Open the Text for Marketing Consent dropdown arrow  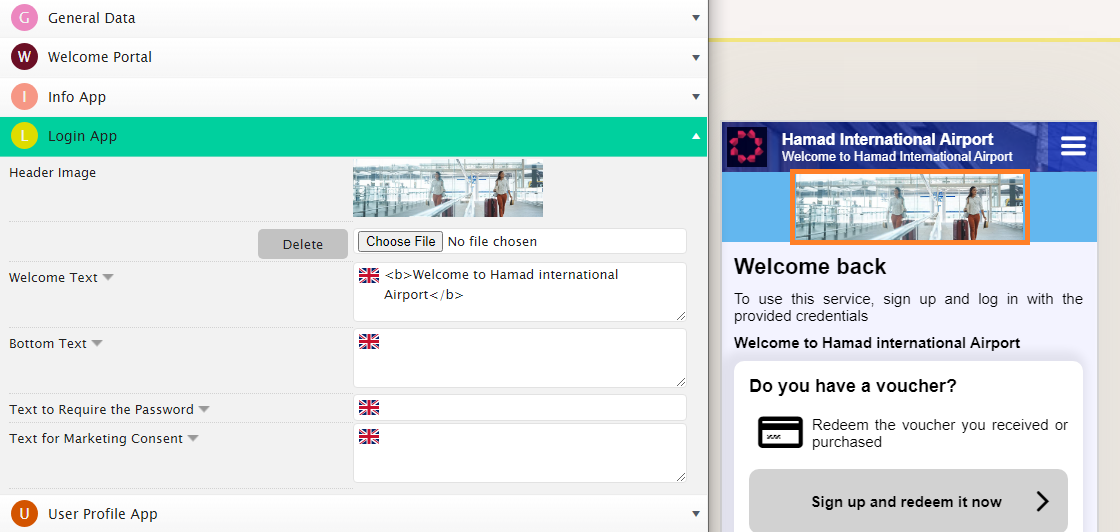193,438
